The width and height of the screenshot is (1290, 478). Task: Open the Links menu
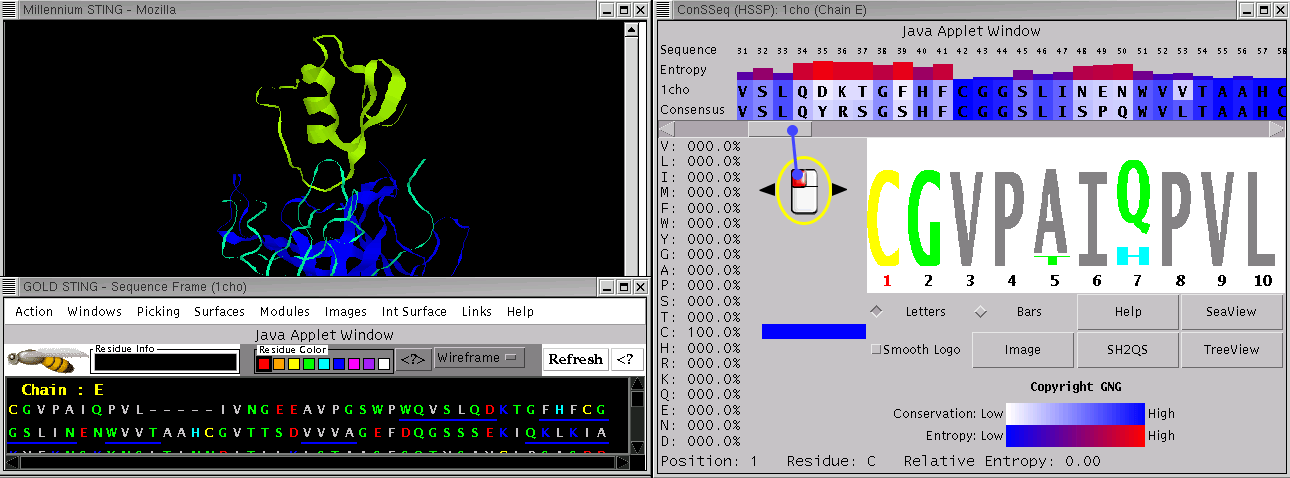[x=476, y=311]
